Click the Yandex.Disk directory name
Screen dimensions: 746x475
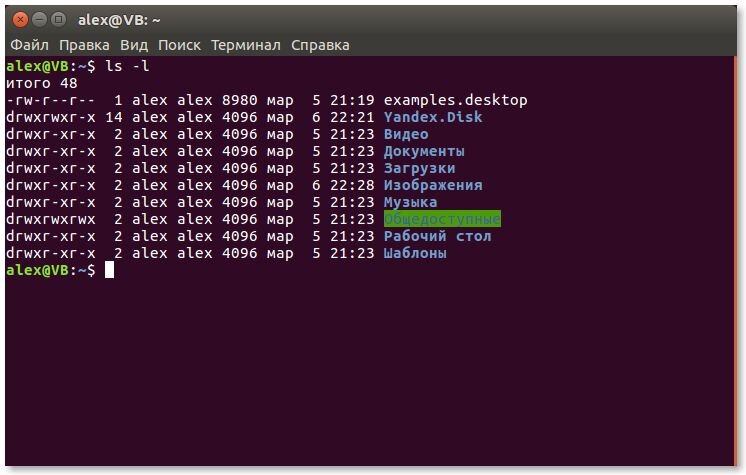433,117
